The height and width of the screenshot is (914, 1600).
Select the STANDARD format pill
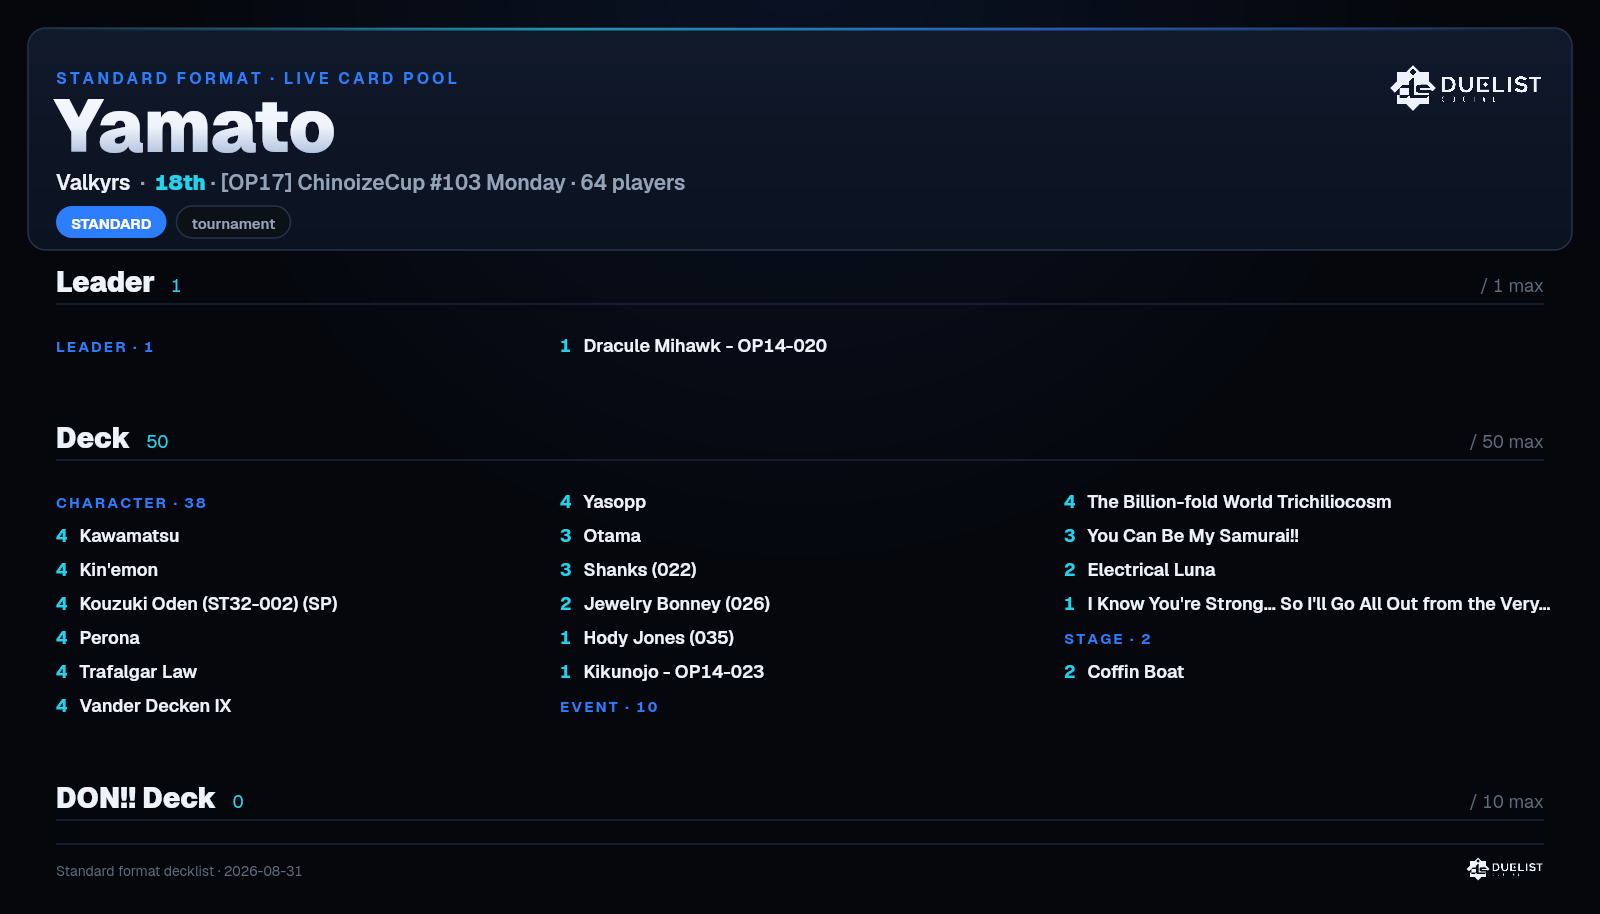pyautogui.click(x=111, y=223)
